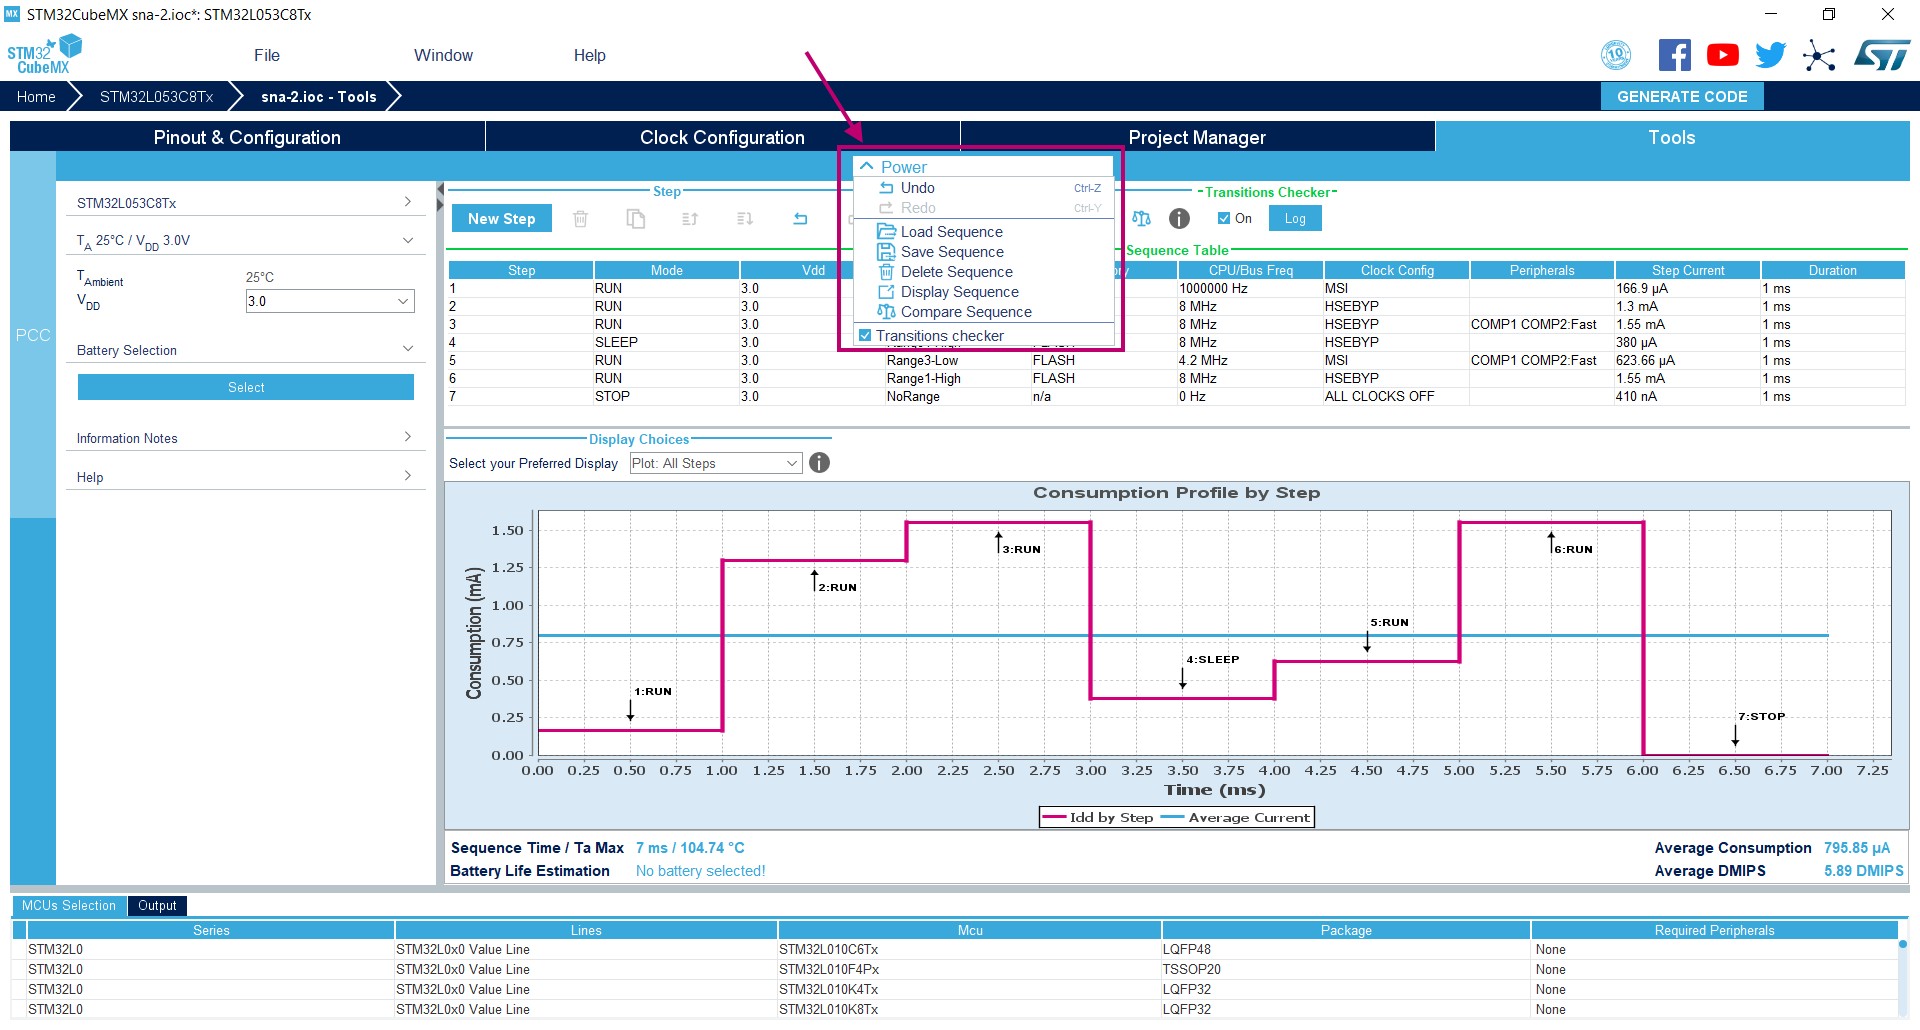Image resolution: width=1920 pixels, height=1030 pixels.
Task: Click the move step down icon
Action: (x=745, y=219)
